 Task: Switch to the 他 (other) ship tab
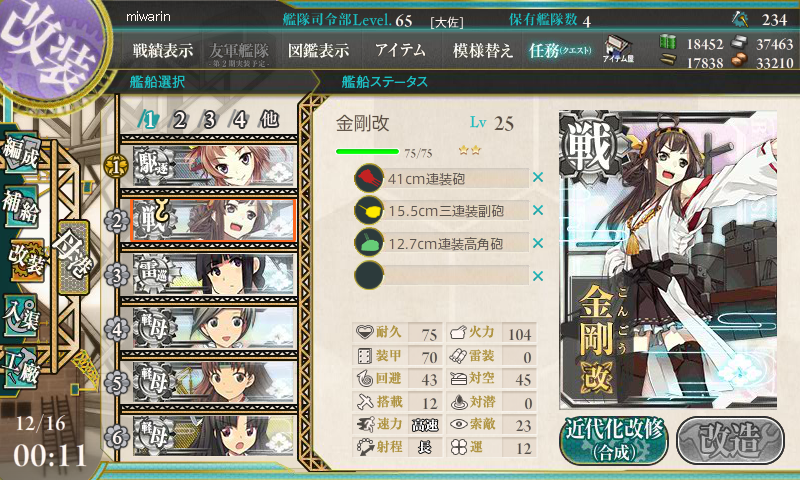coord(269,120)
